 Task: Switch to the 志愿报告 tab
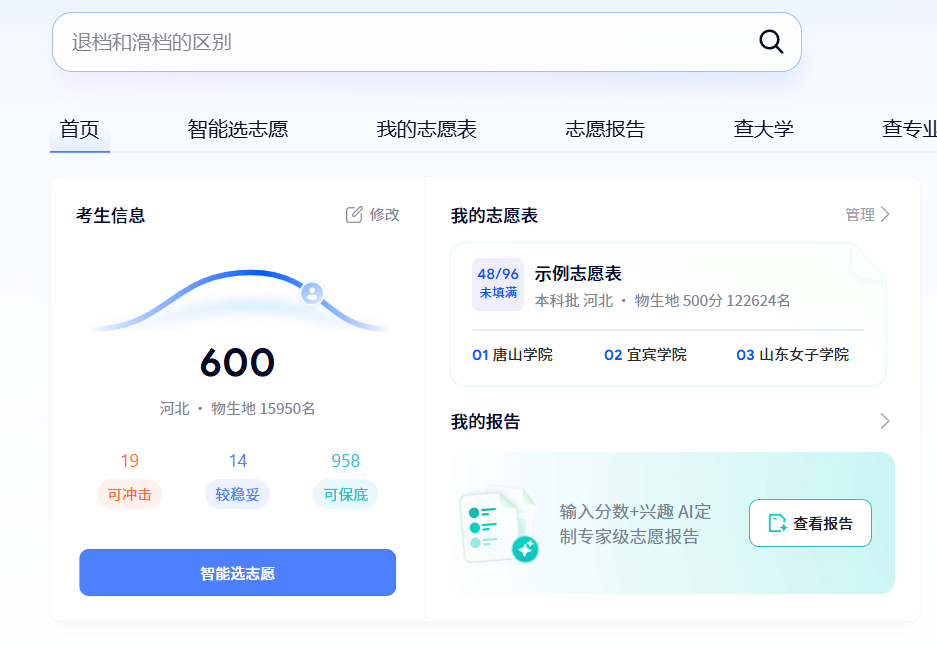tap(604, 128)
